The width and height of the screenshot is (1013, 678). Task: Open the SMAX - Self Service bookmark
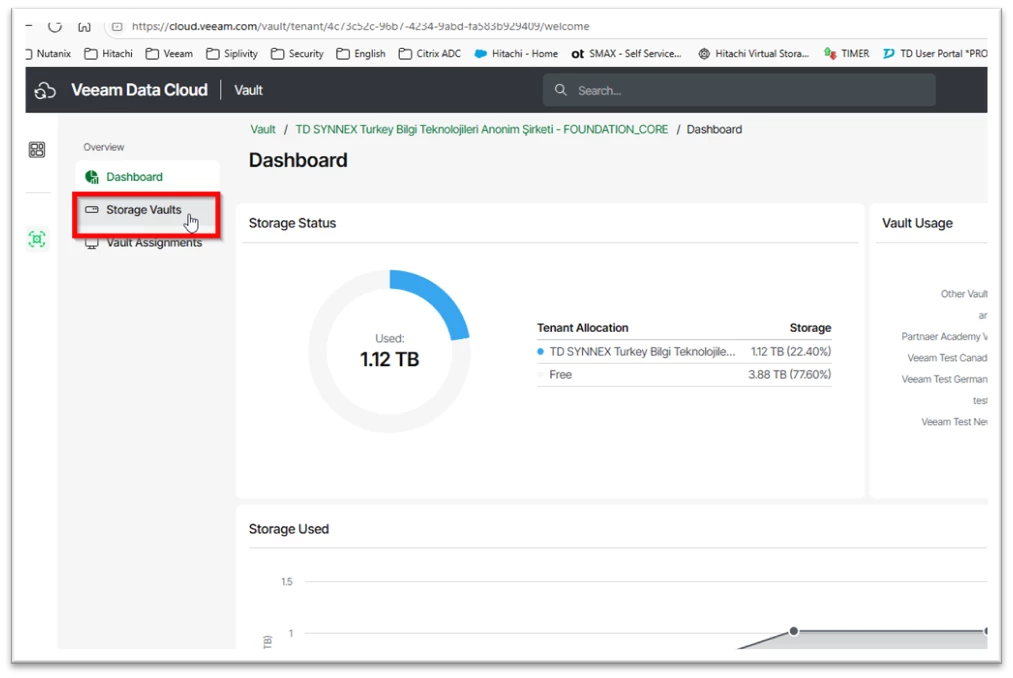627,54
